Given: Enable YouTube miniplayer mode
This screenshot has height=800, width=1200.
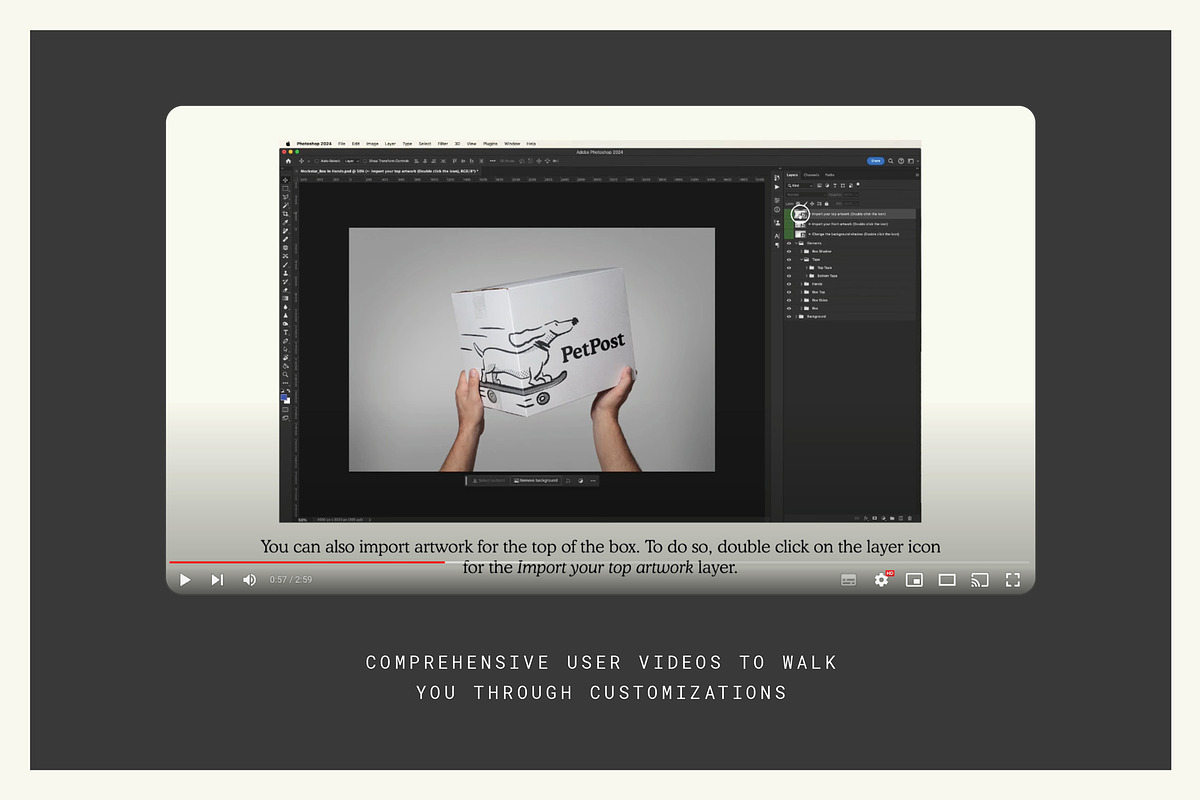Looking at the screenshot, I should [x=914, y=579].
